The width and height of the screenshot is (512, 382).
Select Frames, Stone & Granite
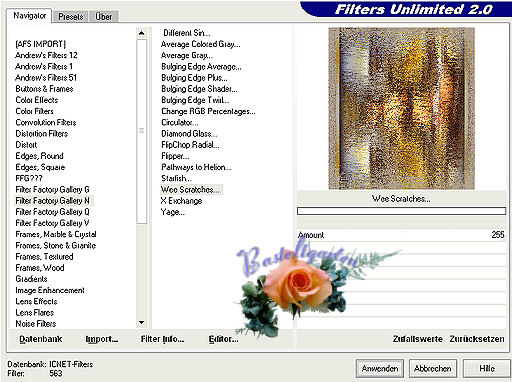tap(55, 245)
